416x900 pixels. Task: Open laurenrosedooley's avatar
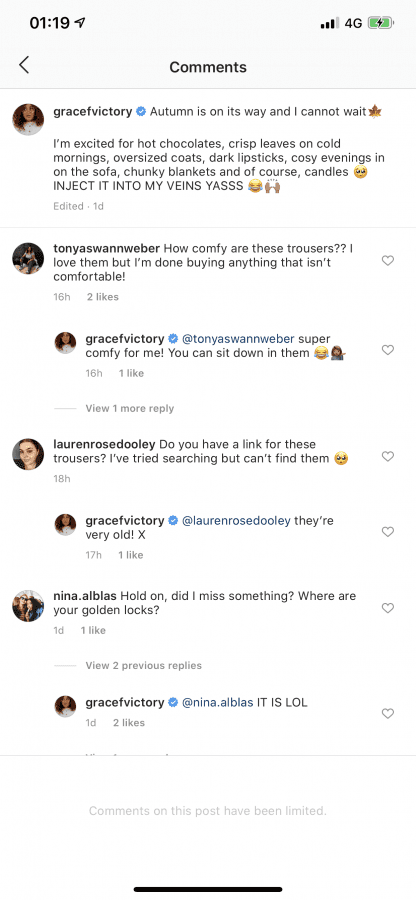click(28, 454)
